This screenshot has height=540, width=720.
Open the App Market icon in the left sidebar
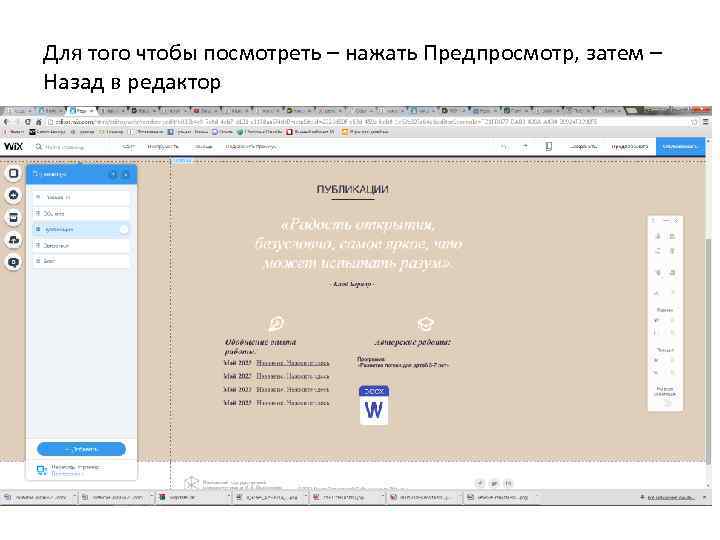14,217
